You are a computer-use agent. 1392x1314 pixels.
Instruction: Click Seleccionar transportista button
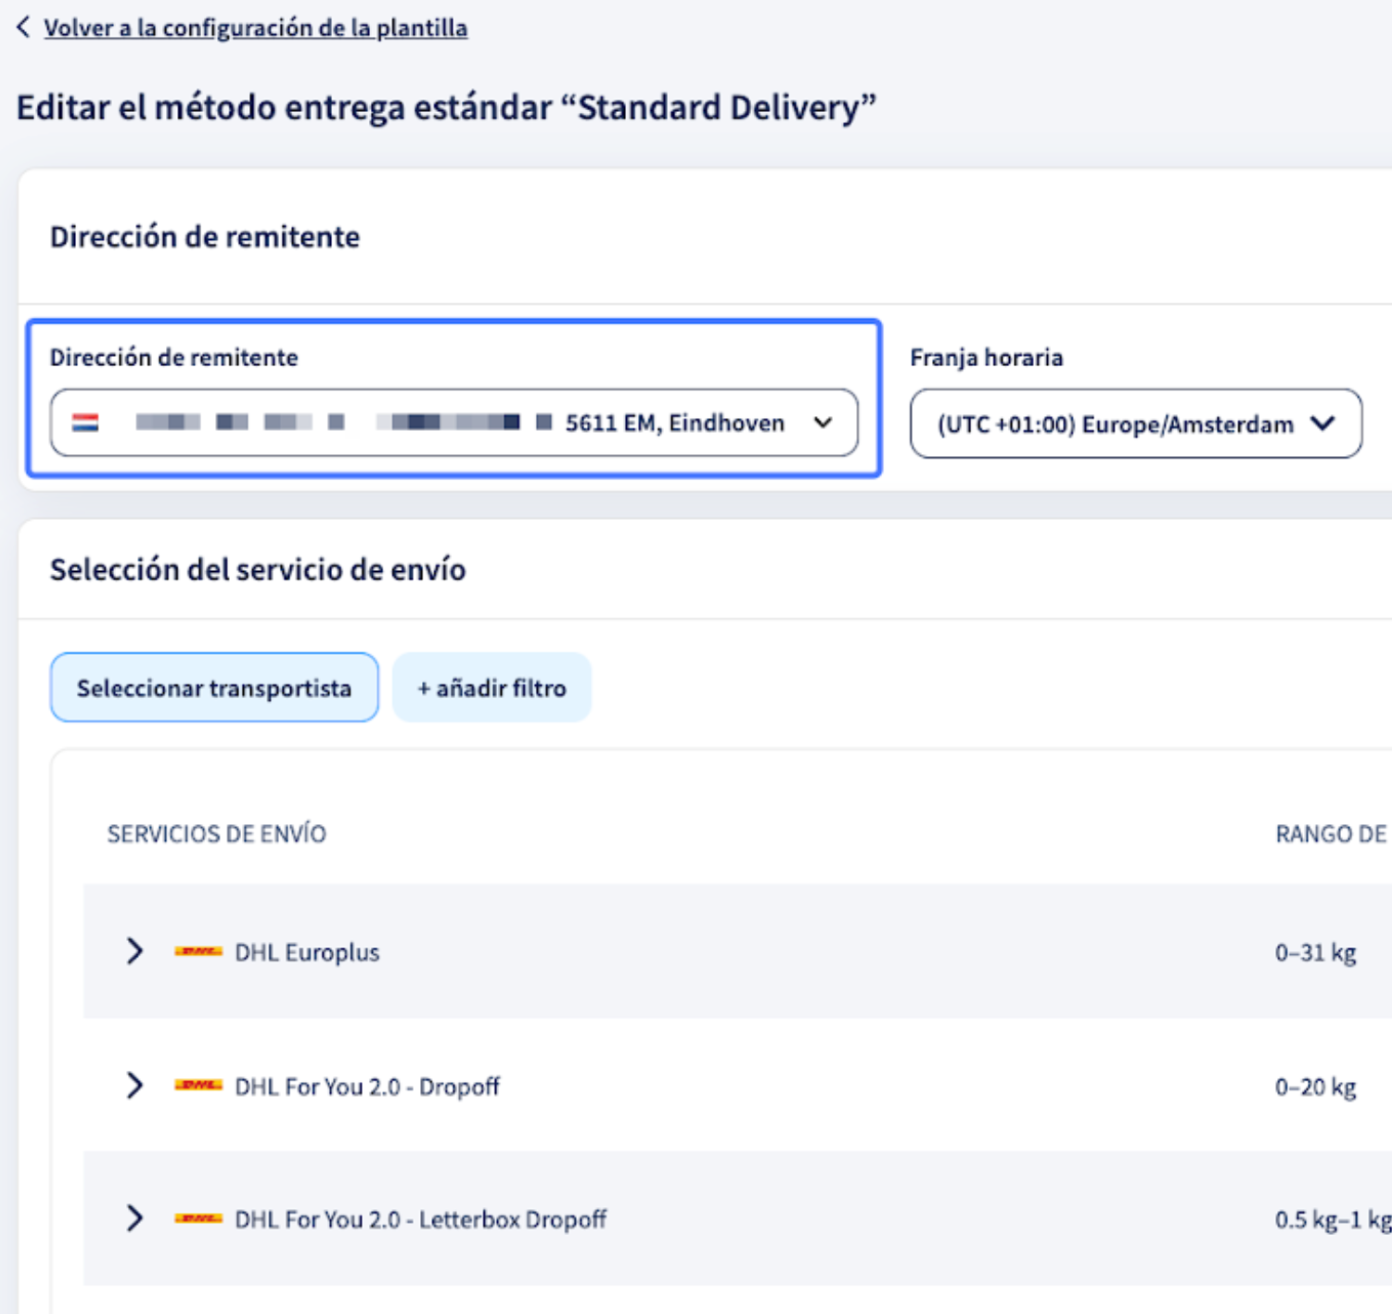(214, 687)
